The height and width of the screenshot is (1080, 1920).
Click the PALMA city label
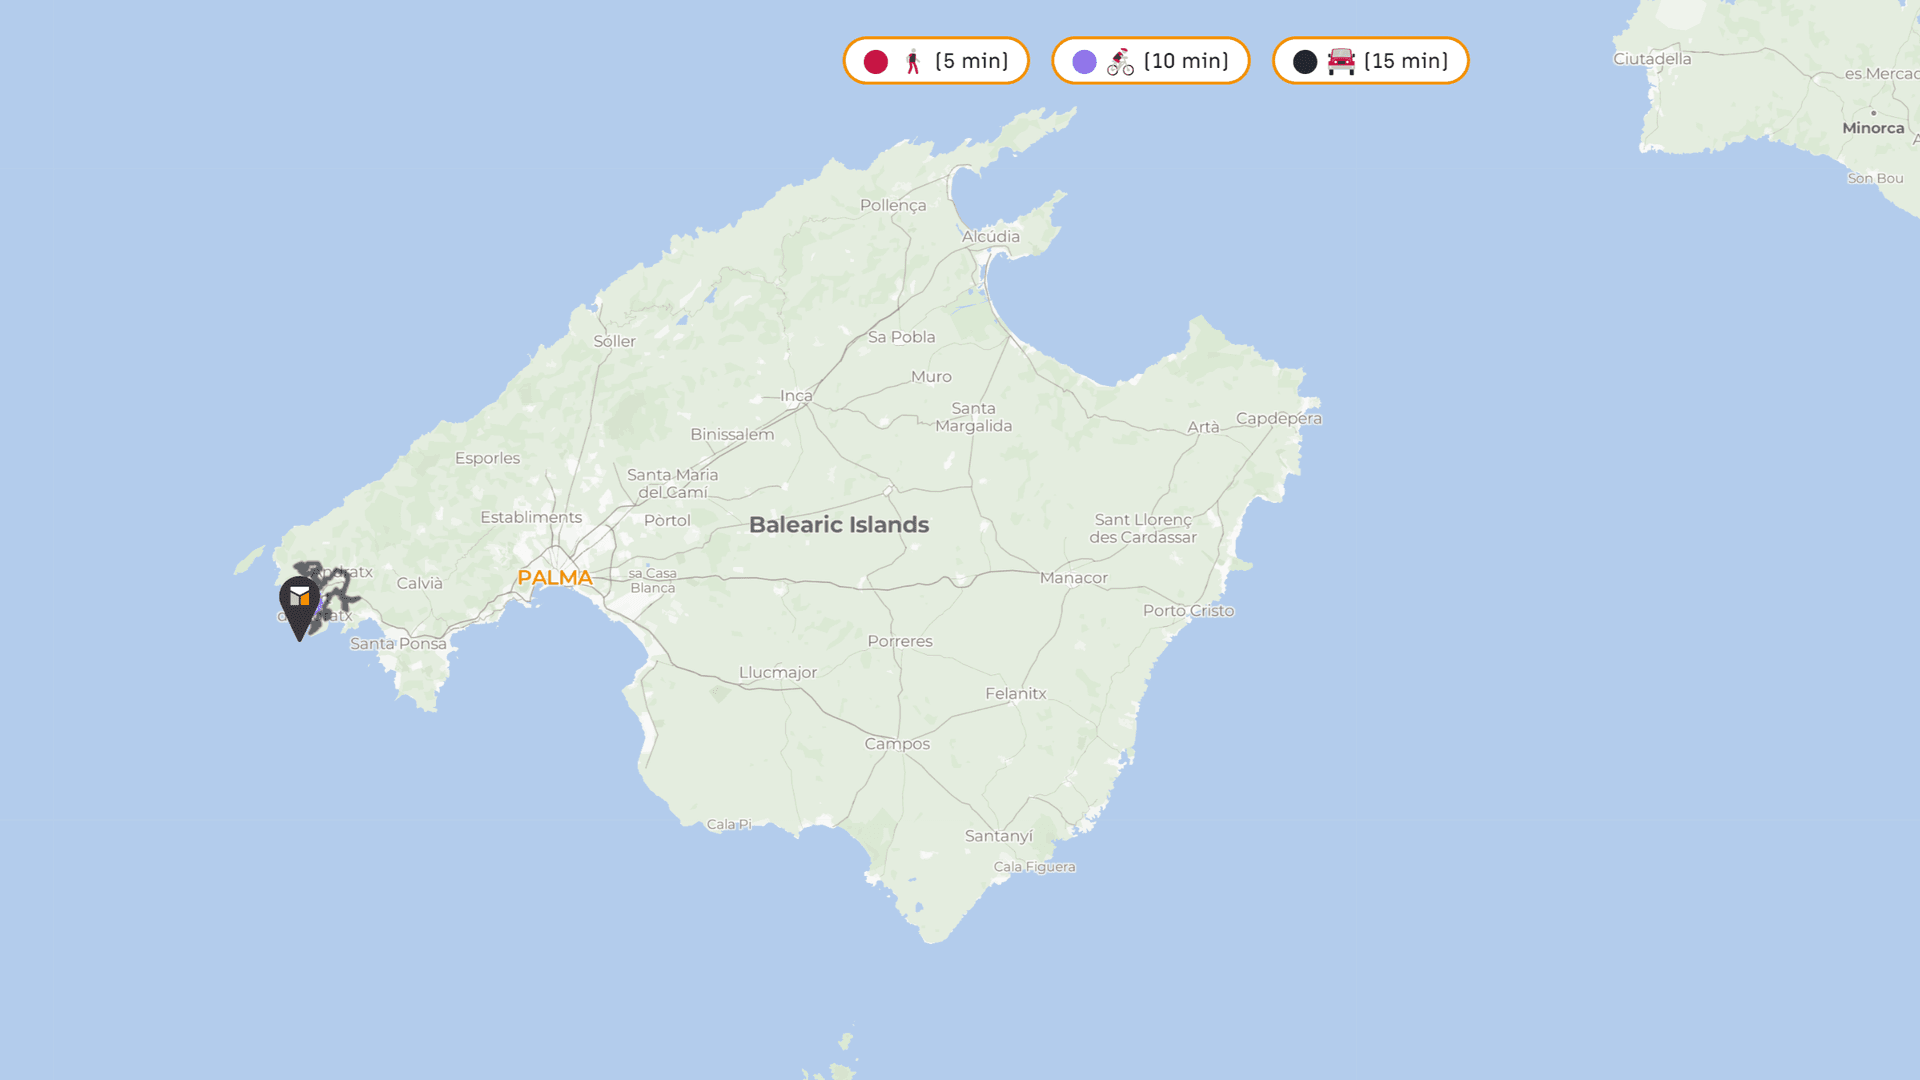pyautogui.click(x=555, y=578)
